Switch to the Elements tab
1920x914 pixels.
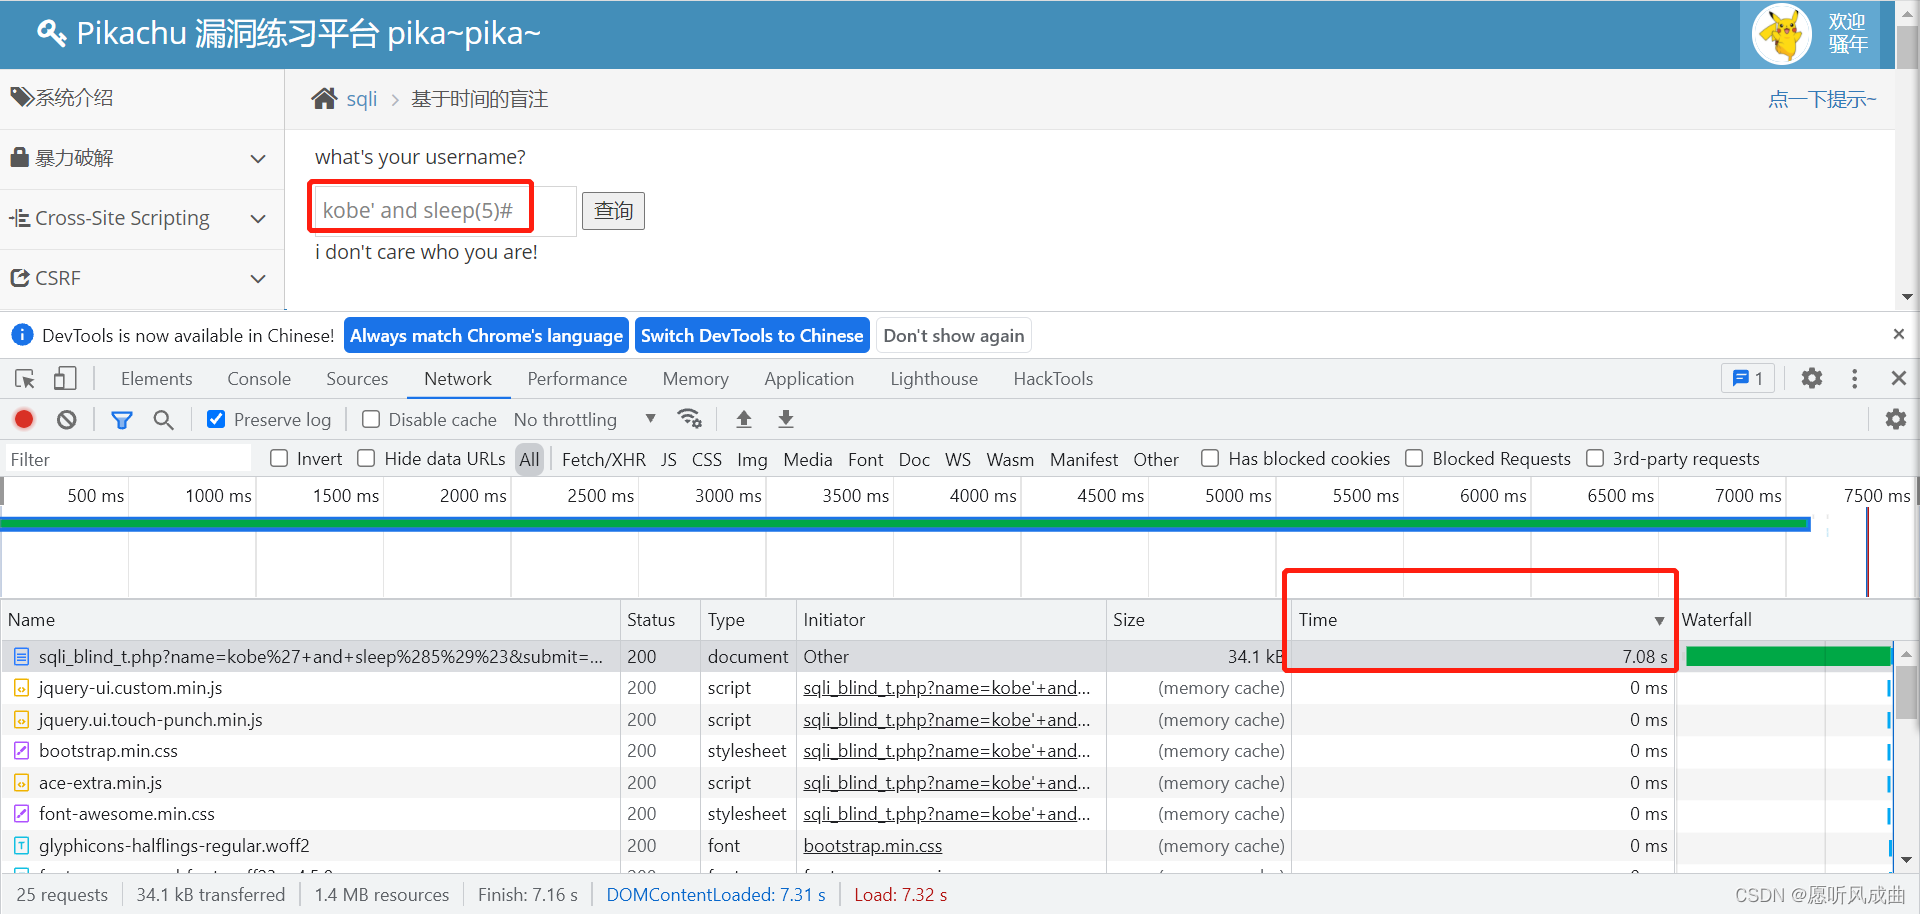tap(156, 379)
